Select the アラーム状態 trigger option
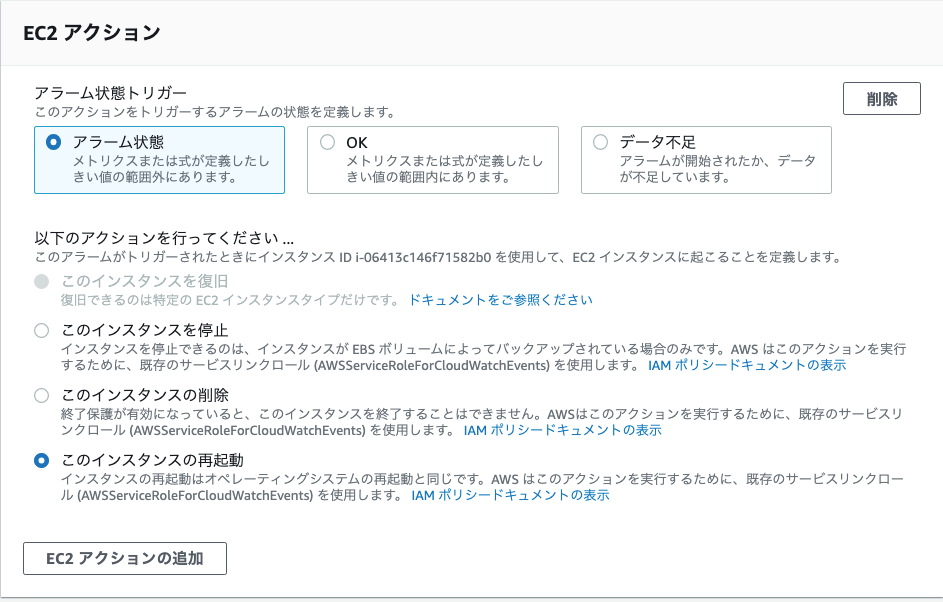The image size is (943, 602). [x=159, y=160]
